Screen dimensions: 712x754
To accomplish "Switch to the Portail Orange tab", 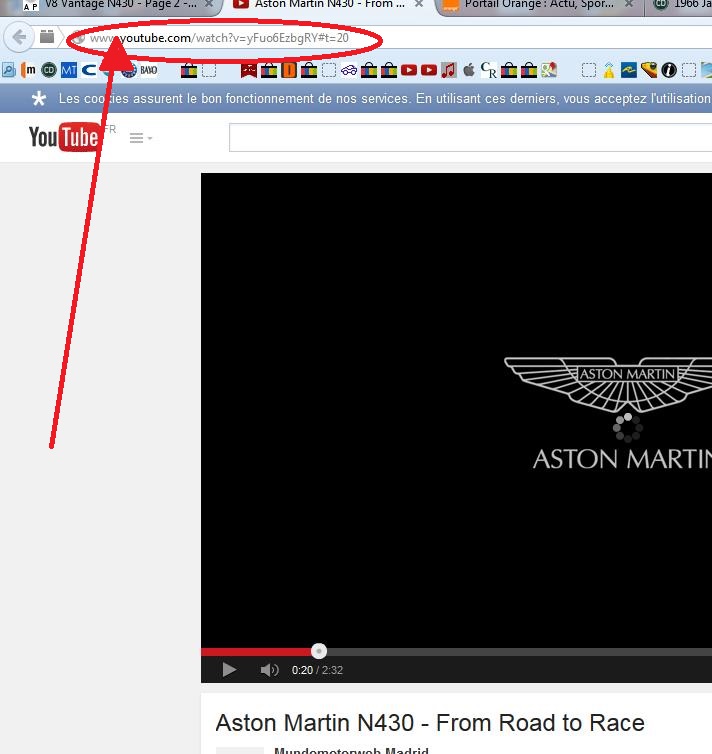I will point(538,5).
